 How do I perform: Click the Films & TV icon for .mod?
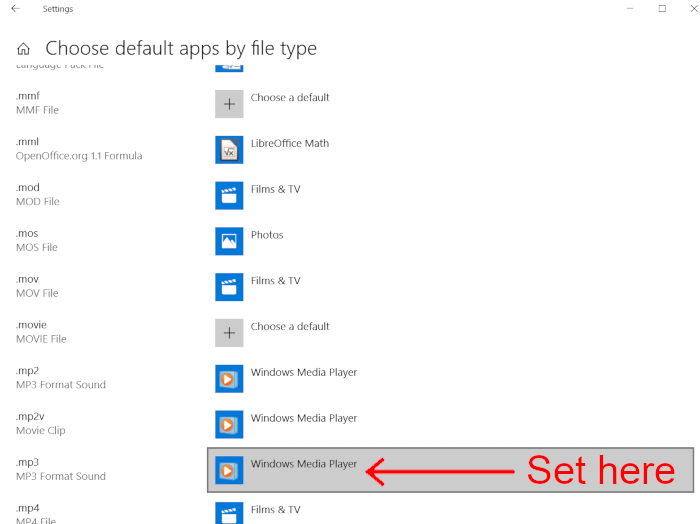pyautogui.click(x=229, y=196)
